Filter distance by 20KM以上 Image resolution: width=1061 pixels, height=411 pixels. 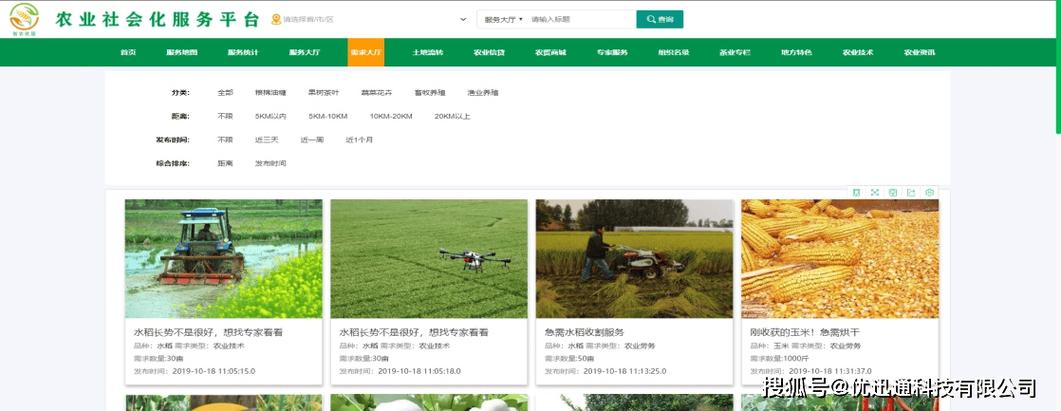(x=452, y=116)
